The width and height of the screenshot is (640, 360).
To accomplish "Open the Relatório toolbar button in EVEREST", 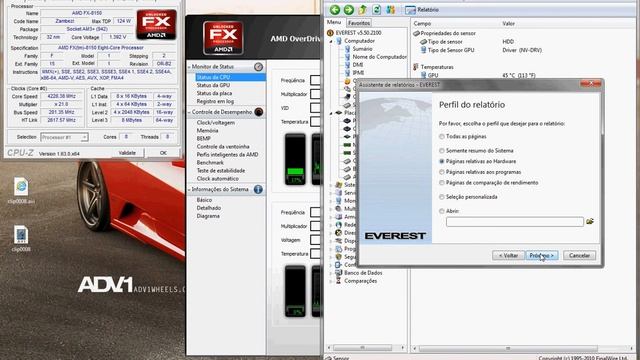I will 422,10.
